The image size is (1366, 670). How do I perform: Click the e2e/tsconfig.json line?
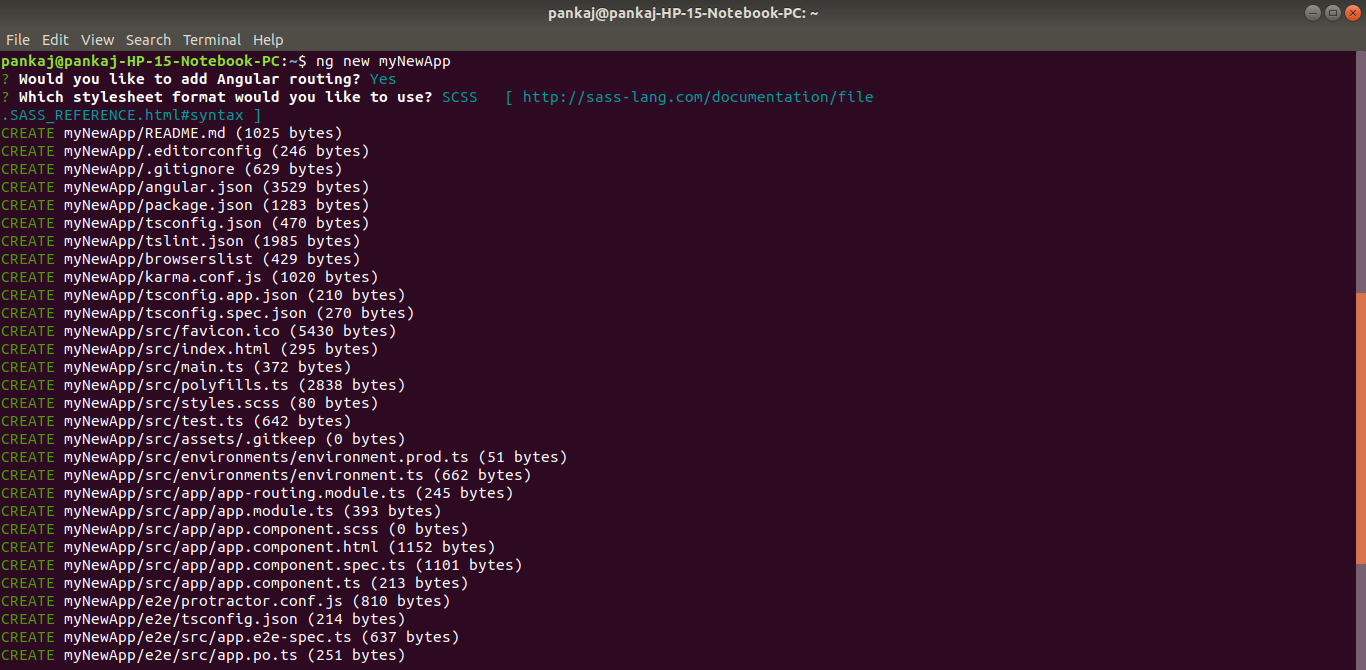pos(203,619)
